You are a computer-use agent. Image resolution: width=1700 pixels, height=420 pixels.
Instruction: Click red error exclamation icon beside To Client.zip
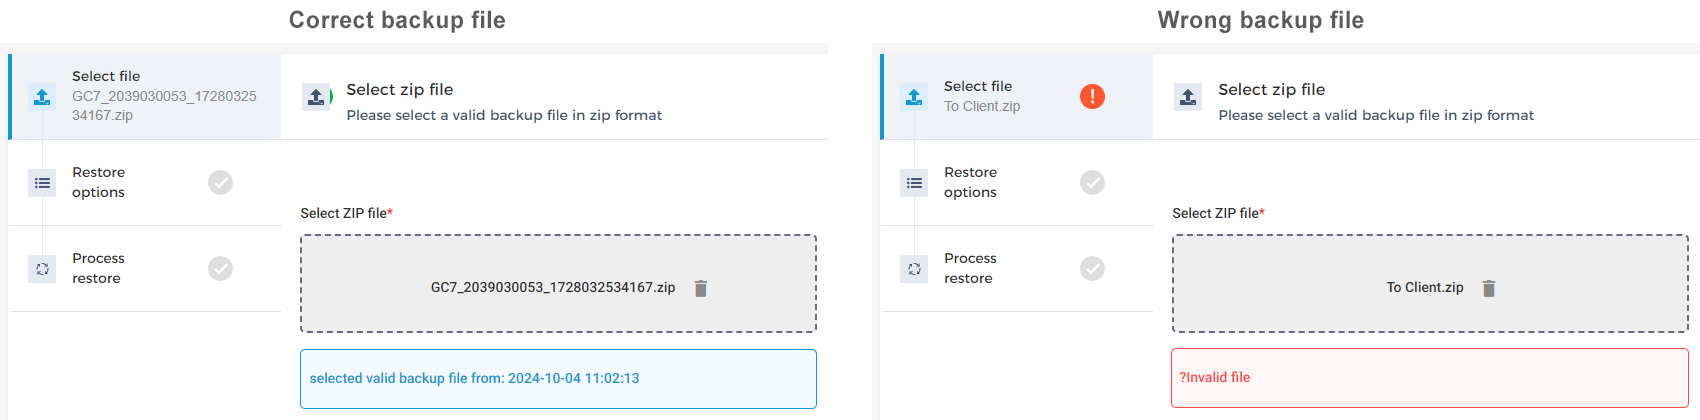(1092, 96)
